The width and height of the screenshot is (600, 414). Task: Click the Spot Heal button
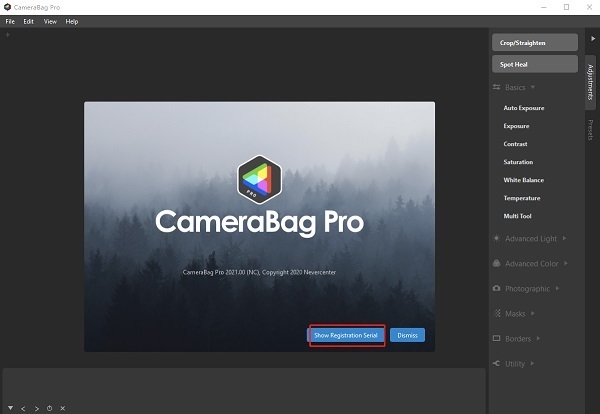535,64
